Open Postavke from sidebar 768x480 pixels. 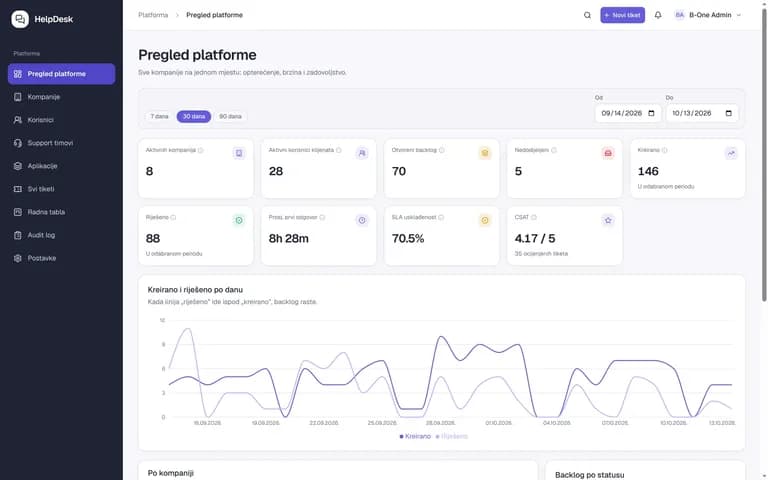pos(62,258)
